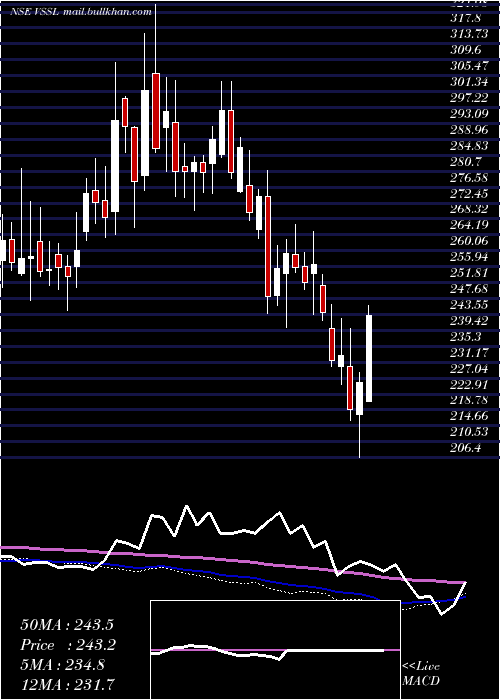Click the 309.6 price axis label
Viewport: 500px width, 700px height.
click(x=465, y=51)
